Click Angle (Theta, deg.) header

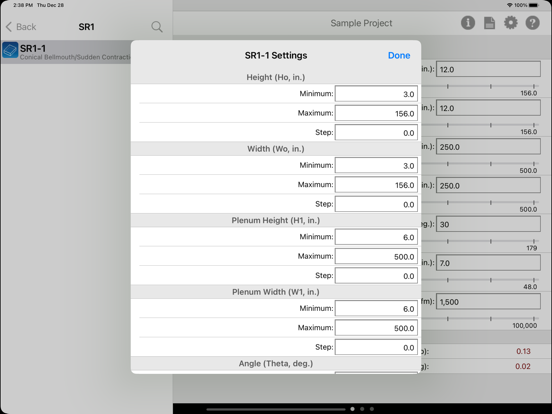pyautogui.click(x=276, y=363)
